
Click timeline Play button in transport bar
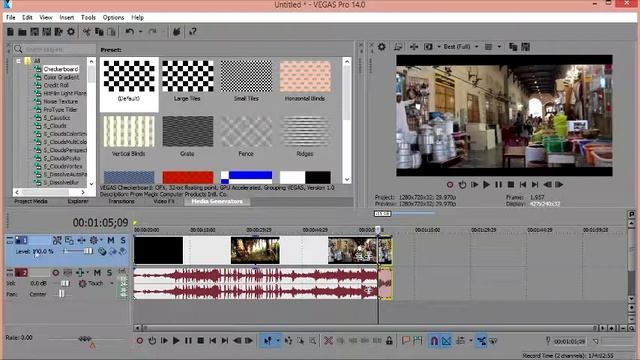coord(176,340)
